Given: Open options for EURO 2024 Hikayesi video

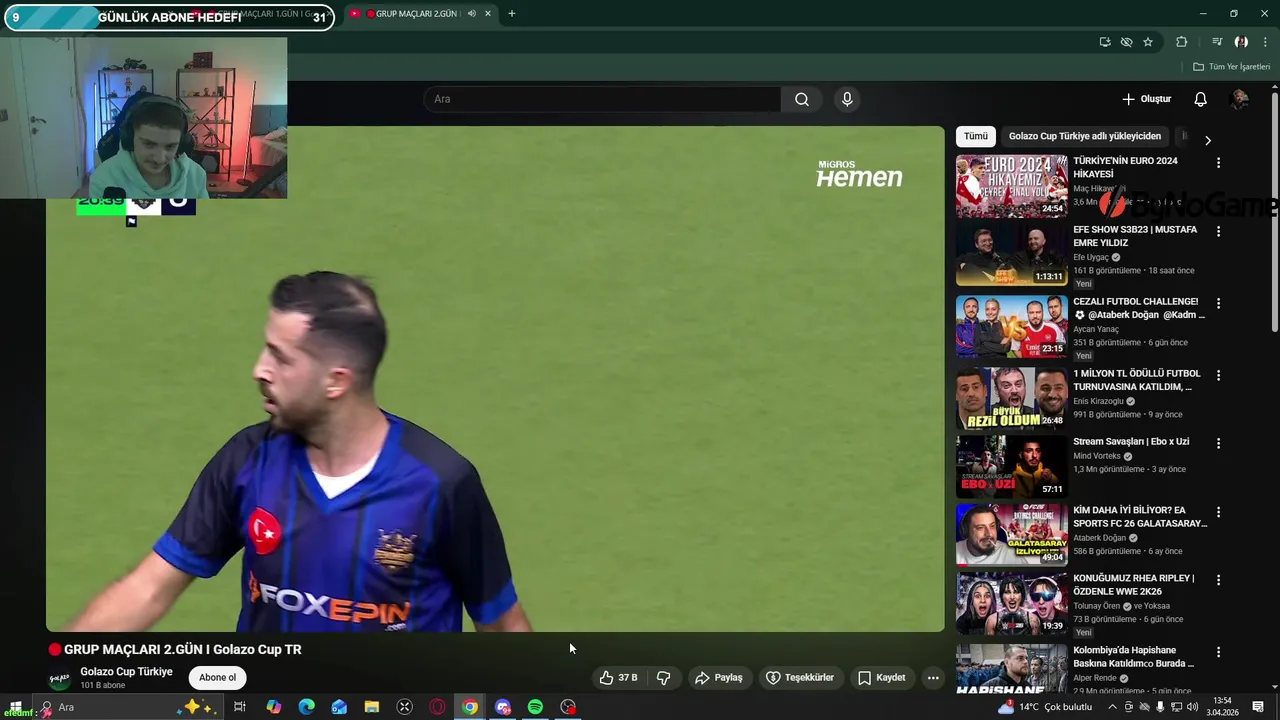Looking at the screenshot, I should 1218,162.
